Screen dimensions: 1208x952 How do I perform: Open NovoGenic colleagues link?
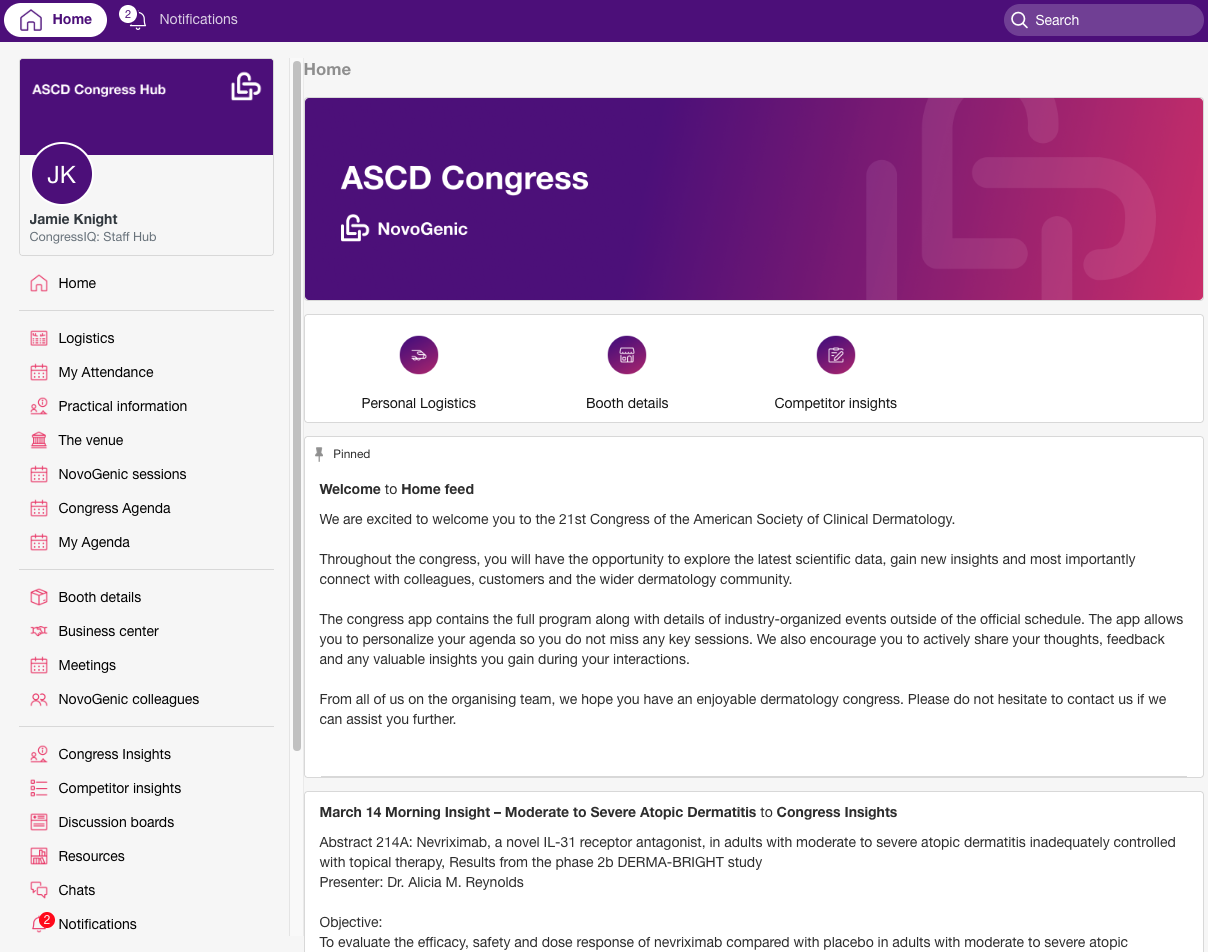(x=129, y=699)
